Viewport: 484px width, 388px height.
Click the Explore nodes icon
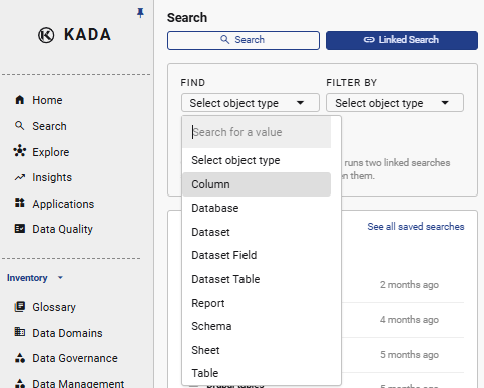coord(20,151)
